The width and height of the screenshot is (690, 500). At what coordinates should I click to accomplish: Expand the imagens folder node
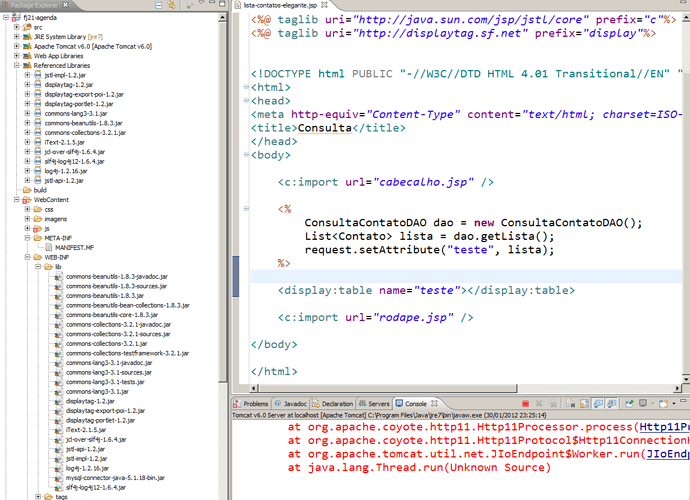click(x=27, y=219)
